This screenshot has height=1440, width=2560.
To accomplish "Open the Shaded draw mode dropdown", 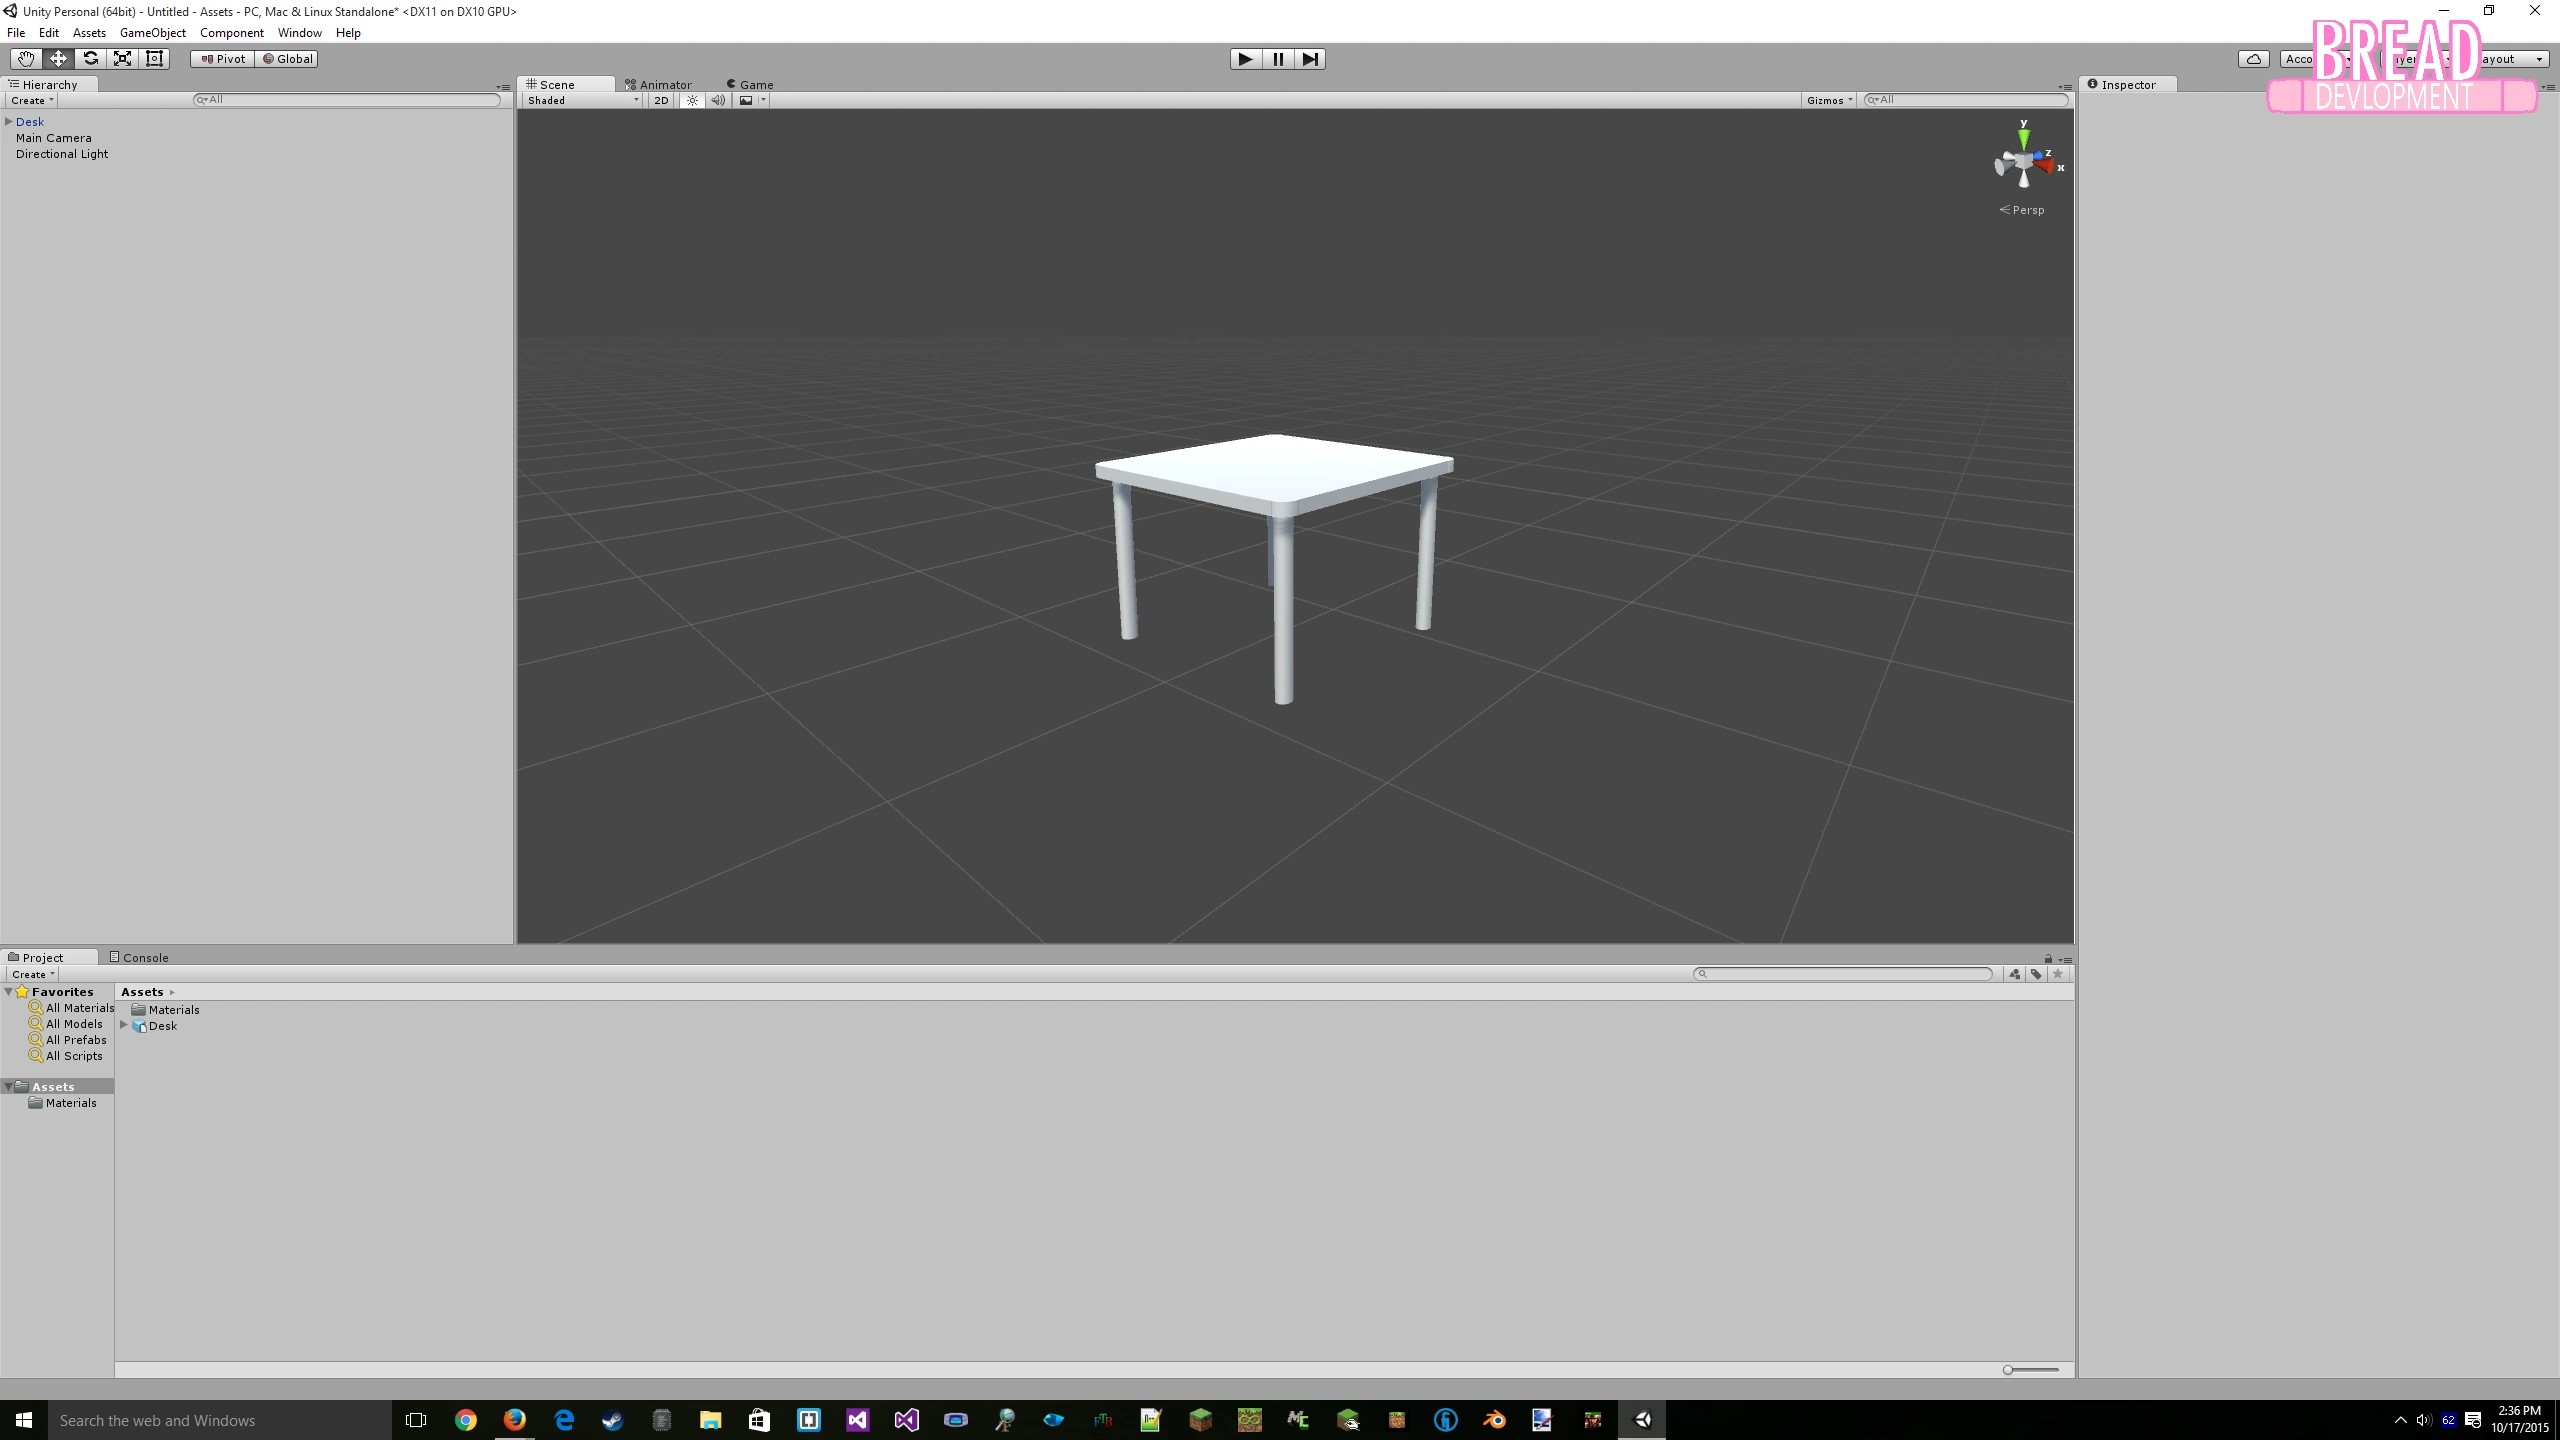I will [x=582, y=100].
